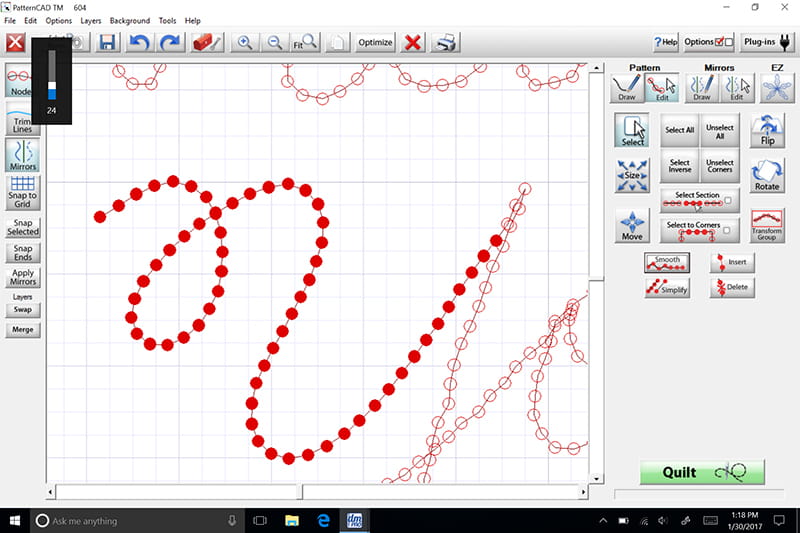The width and height of the screenshot is (800, 533).
Task: Choose the Move tool
Action: (x=632, y=225)
